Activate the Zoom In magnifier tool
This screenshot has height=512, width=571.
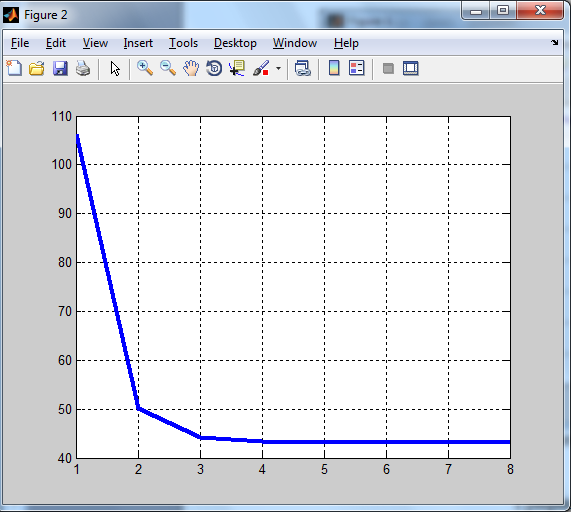[145, 68]
